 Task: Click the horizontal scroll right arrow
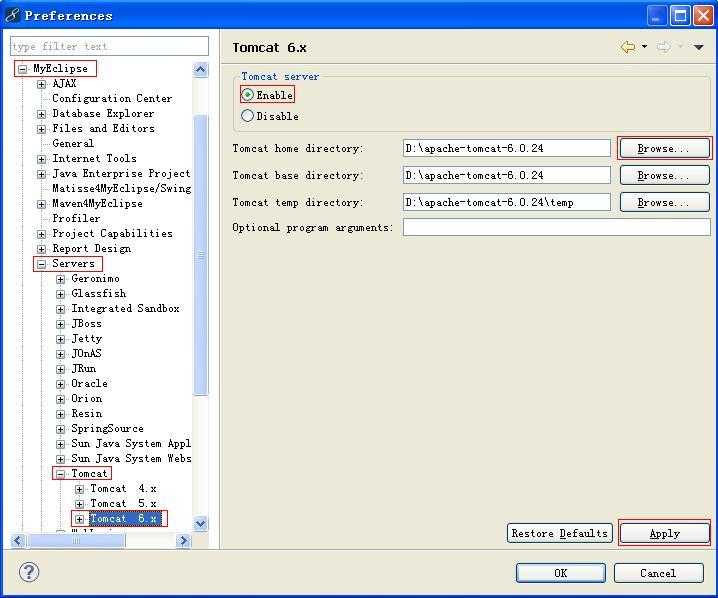[184, 541]
